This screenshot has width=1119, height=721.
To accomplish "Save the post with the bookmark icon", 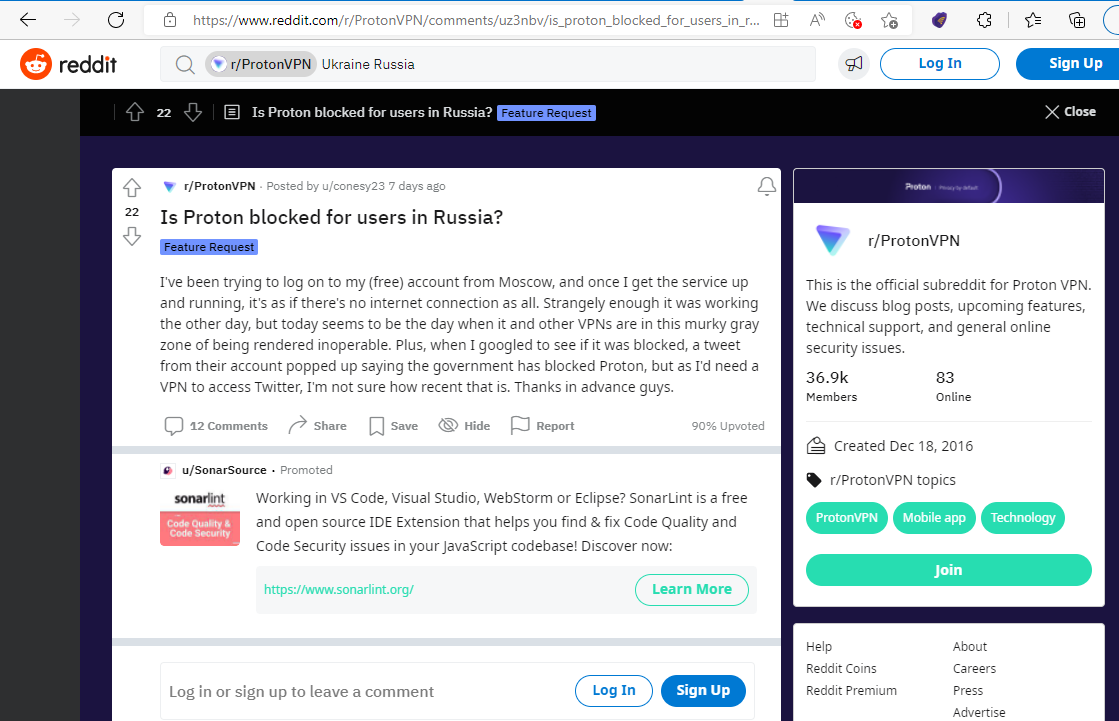I will [x=393, y=426].
